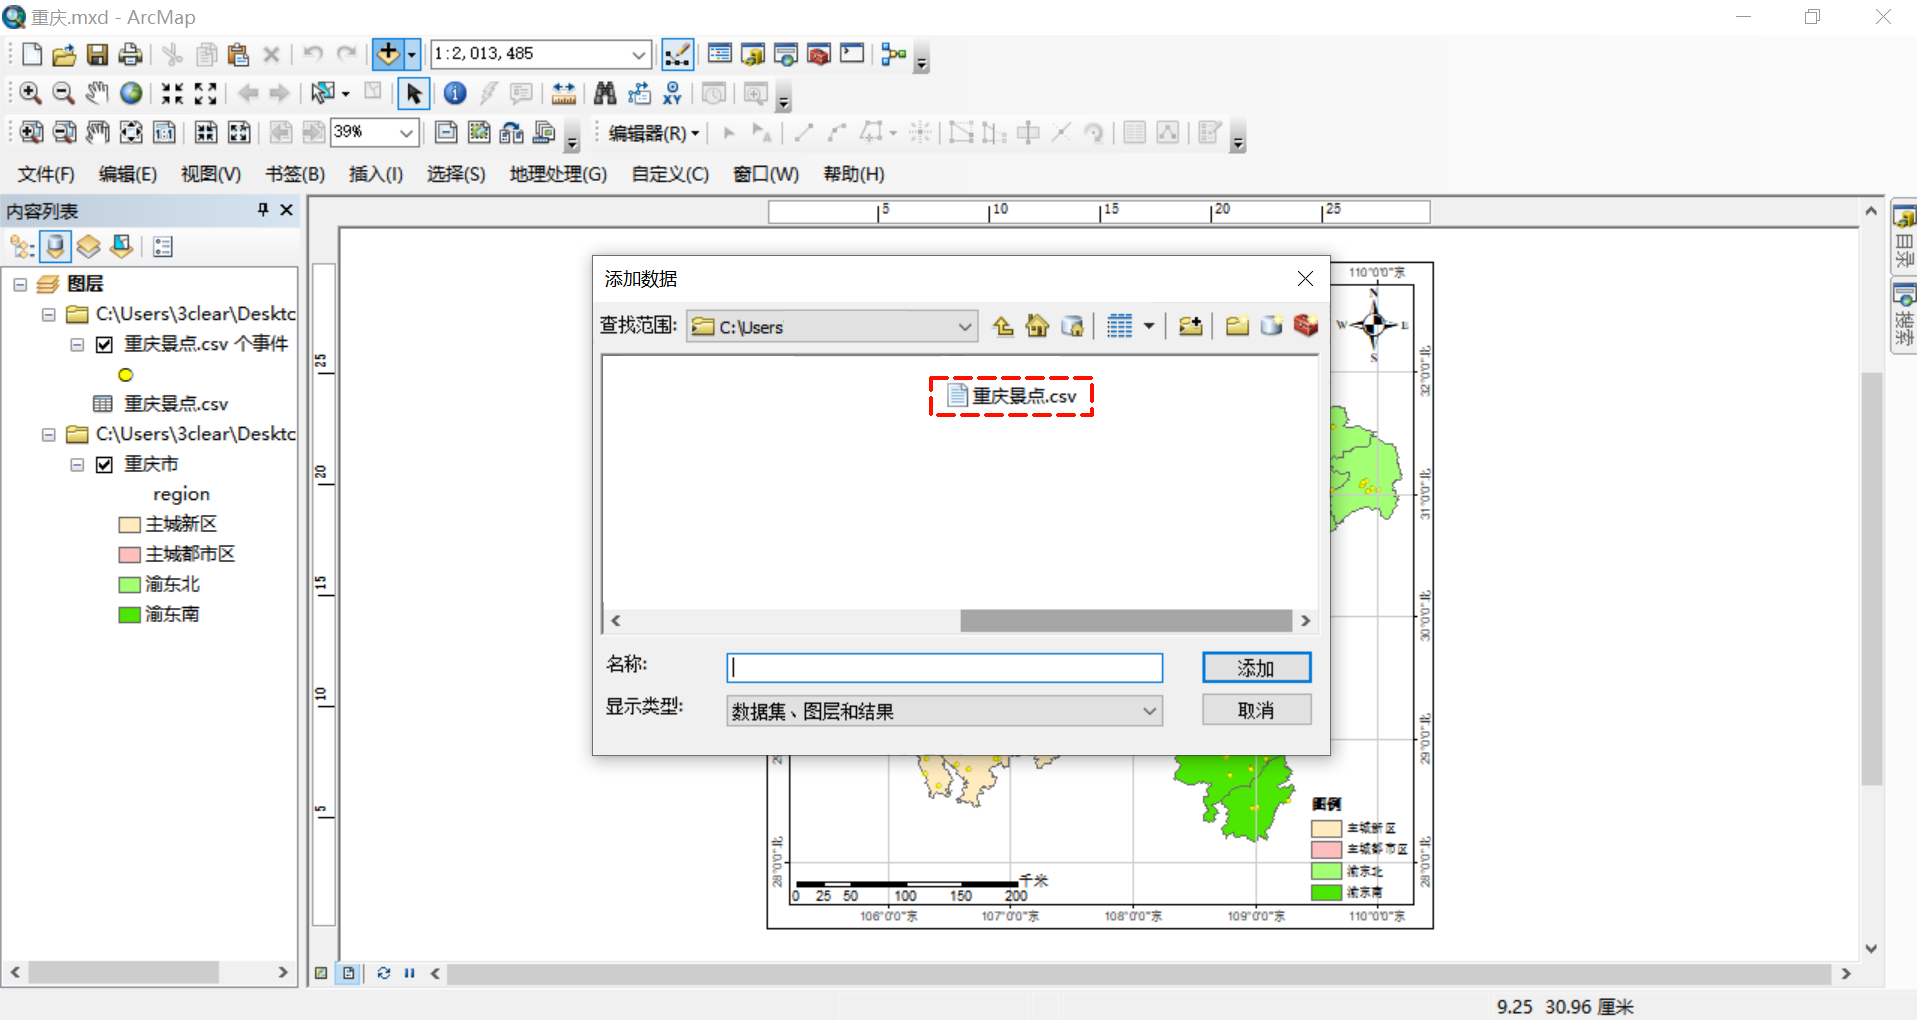Collapse the 重庆市 layer tree node
The width and height of the screenshot is (1917, 1020).
pyautogui.click(x=77, y=464)
